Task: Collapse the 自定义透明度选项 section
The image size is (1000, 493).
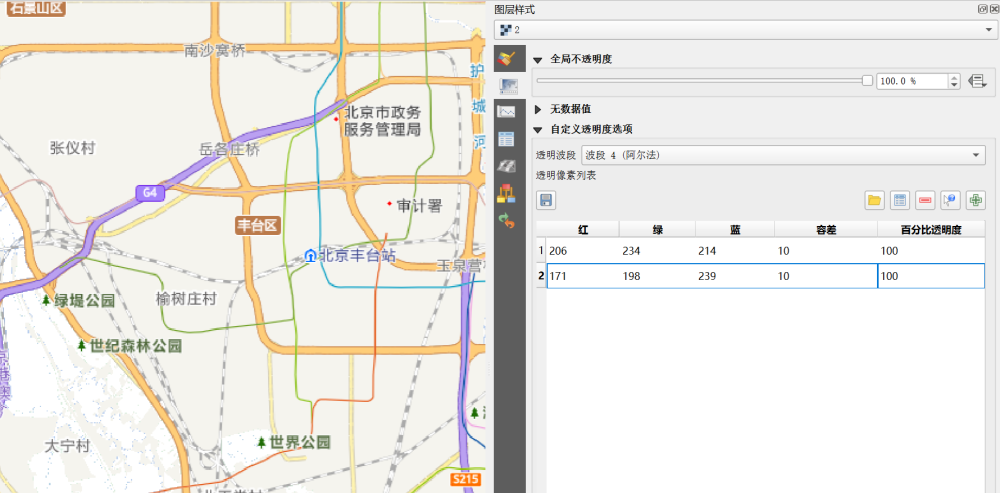Action: 538,129
